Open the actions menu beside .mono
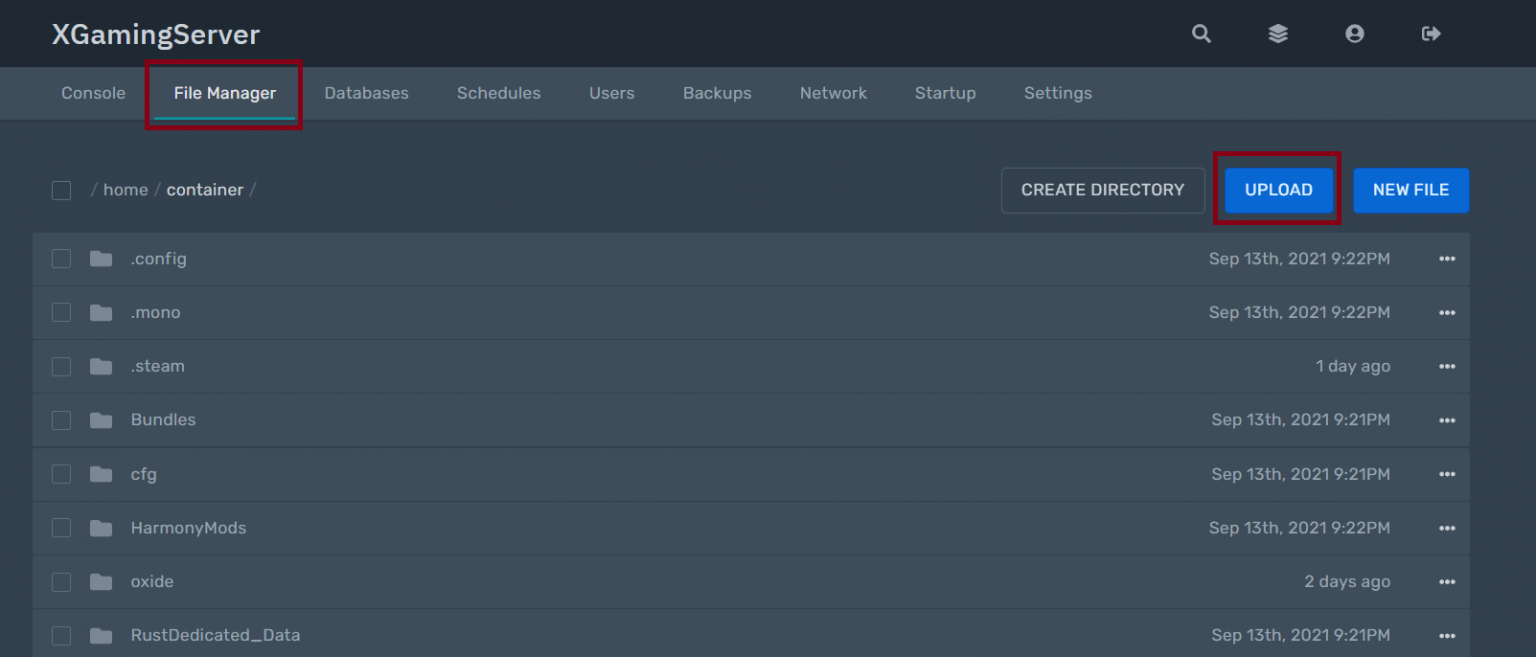 click(x=1447, y=312)
